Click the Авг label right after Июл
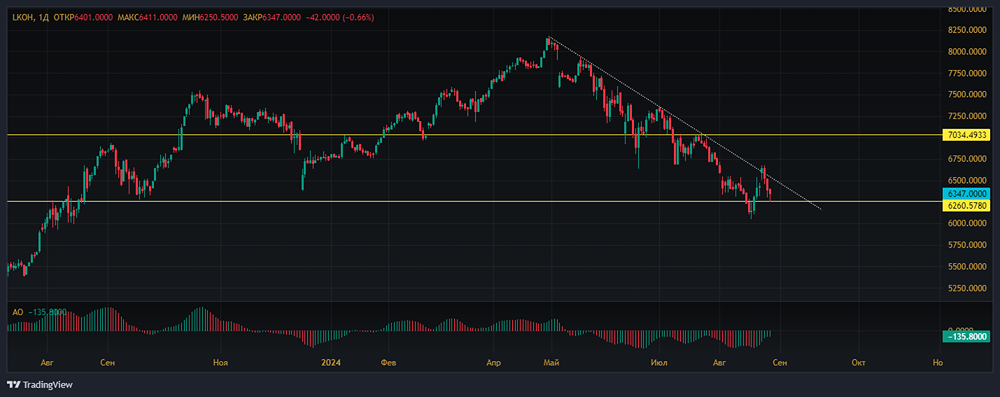Viewport: 1000px width, 397px height. point(720,363)
